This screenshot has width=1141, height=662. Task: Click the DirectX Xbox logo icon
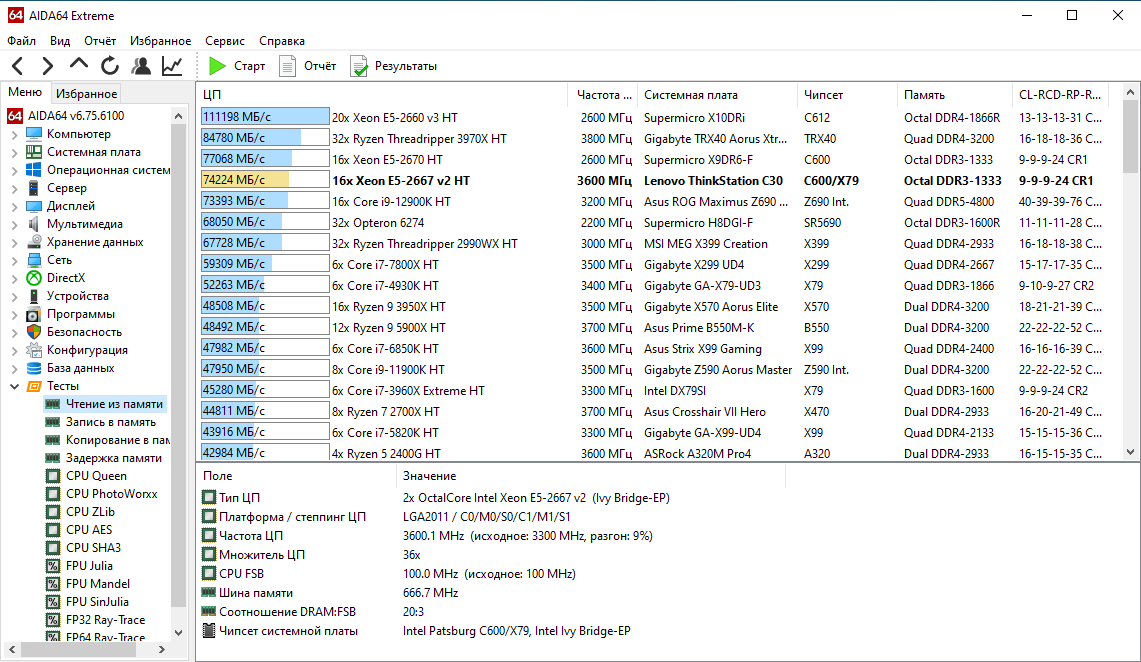coord(34,278)
